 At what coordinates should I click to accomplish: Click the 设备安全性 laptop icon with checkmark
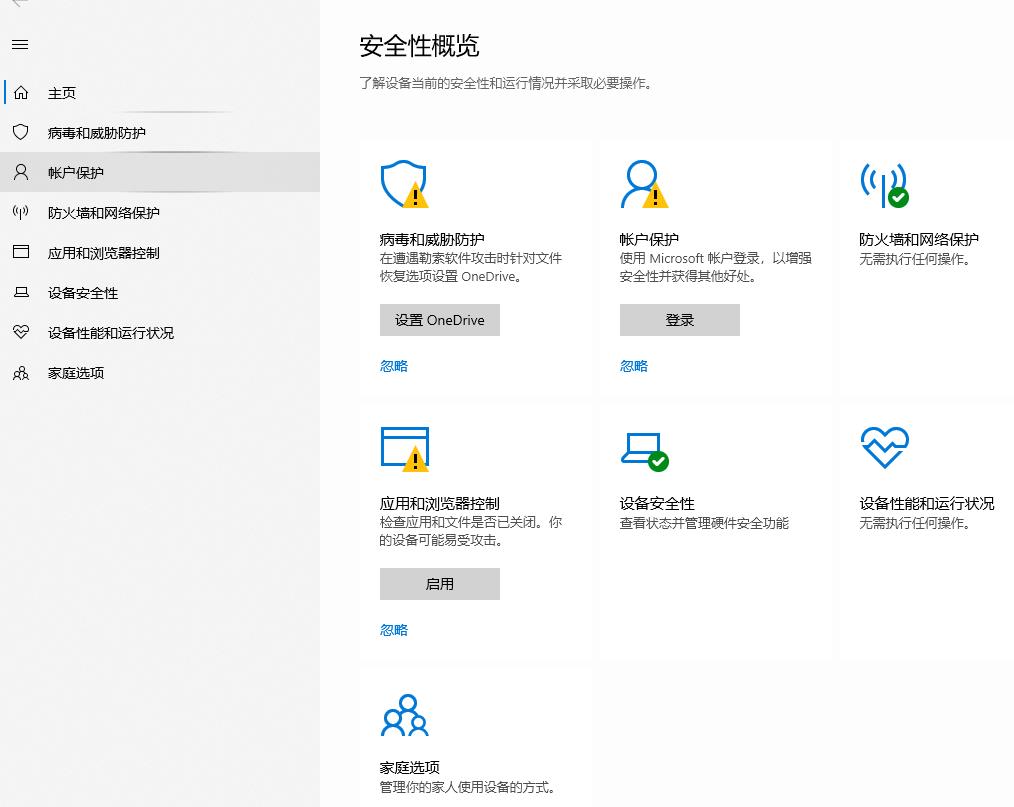[644, 449]
